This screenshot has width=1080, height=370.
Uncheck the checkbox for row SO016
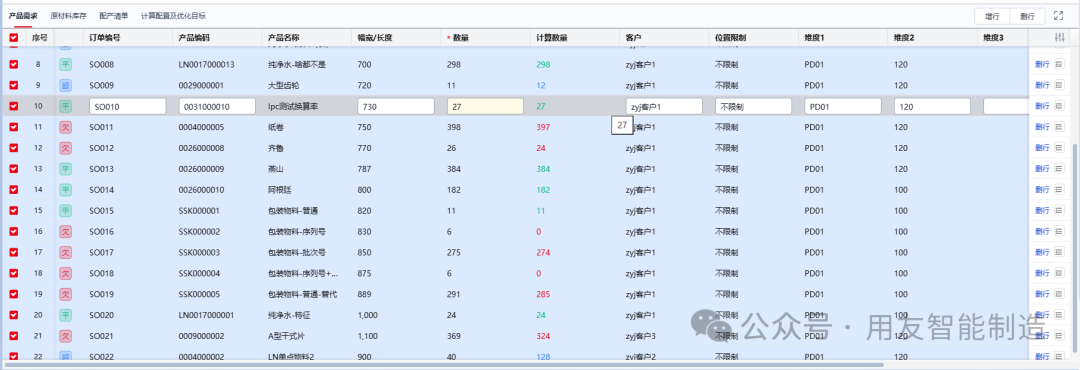tap(14, 232)
